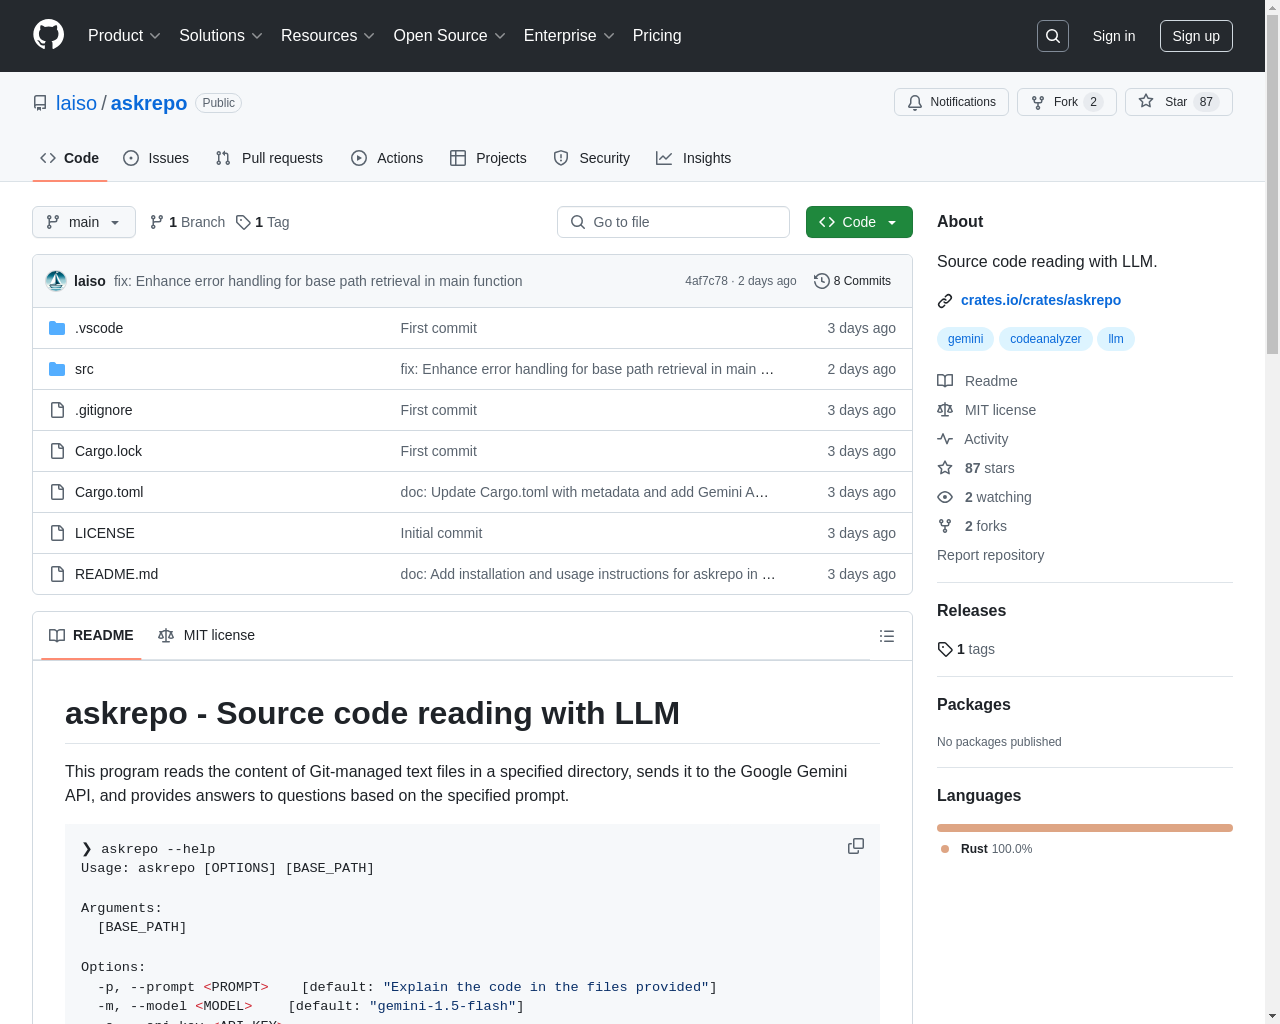Open the src folder
The width and height of the screenshot is (1280, 1024).
84,369
